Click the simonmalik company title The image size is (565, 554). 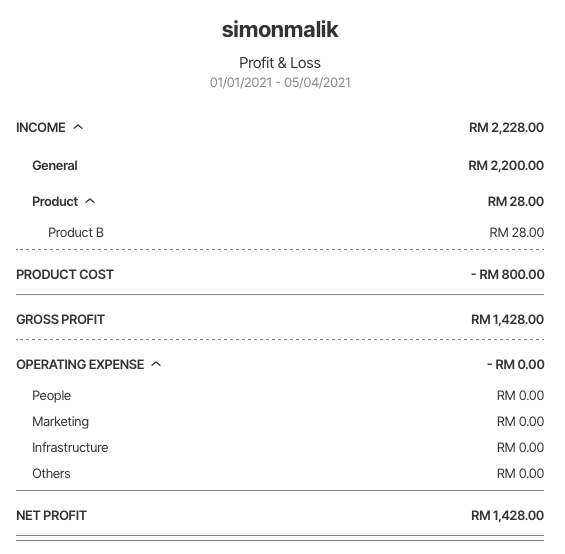point(280,30)
